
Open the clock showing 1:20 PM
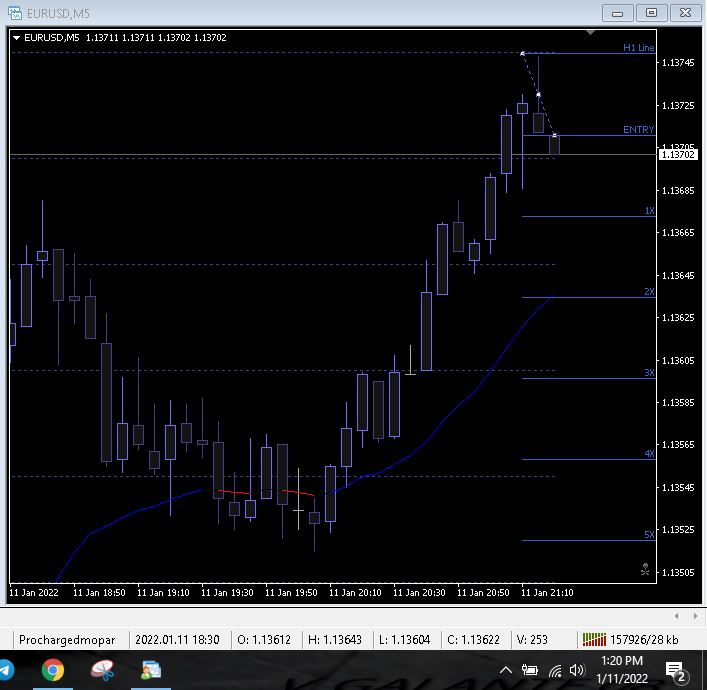pyautogui.click(x=622, y=670)
